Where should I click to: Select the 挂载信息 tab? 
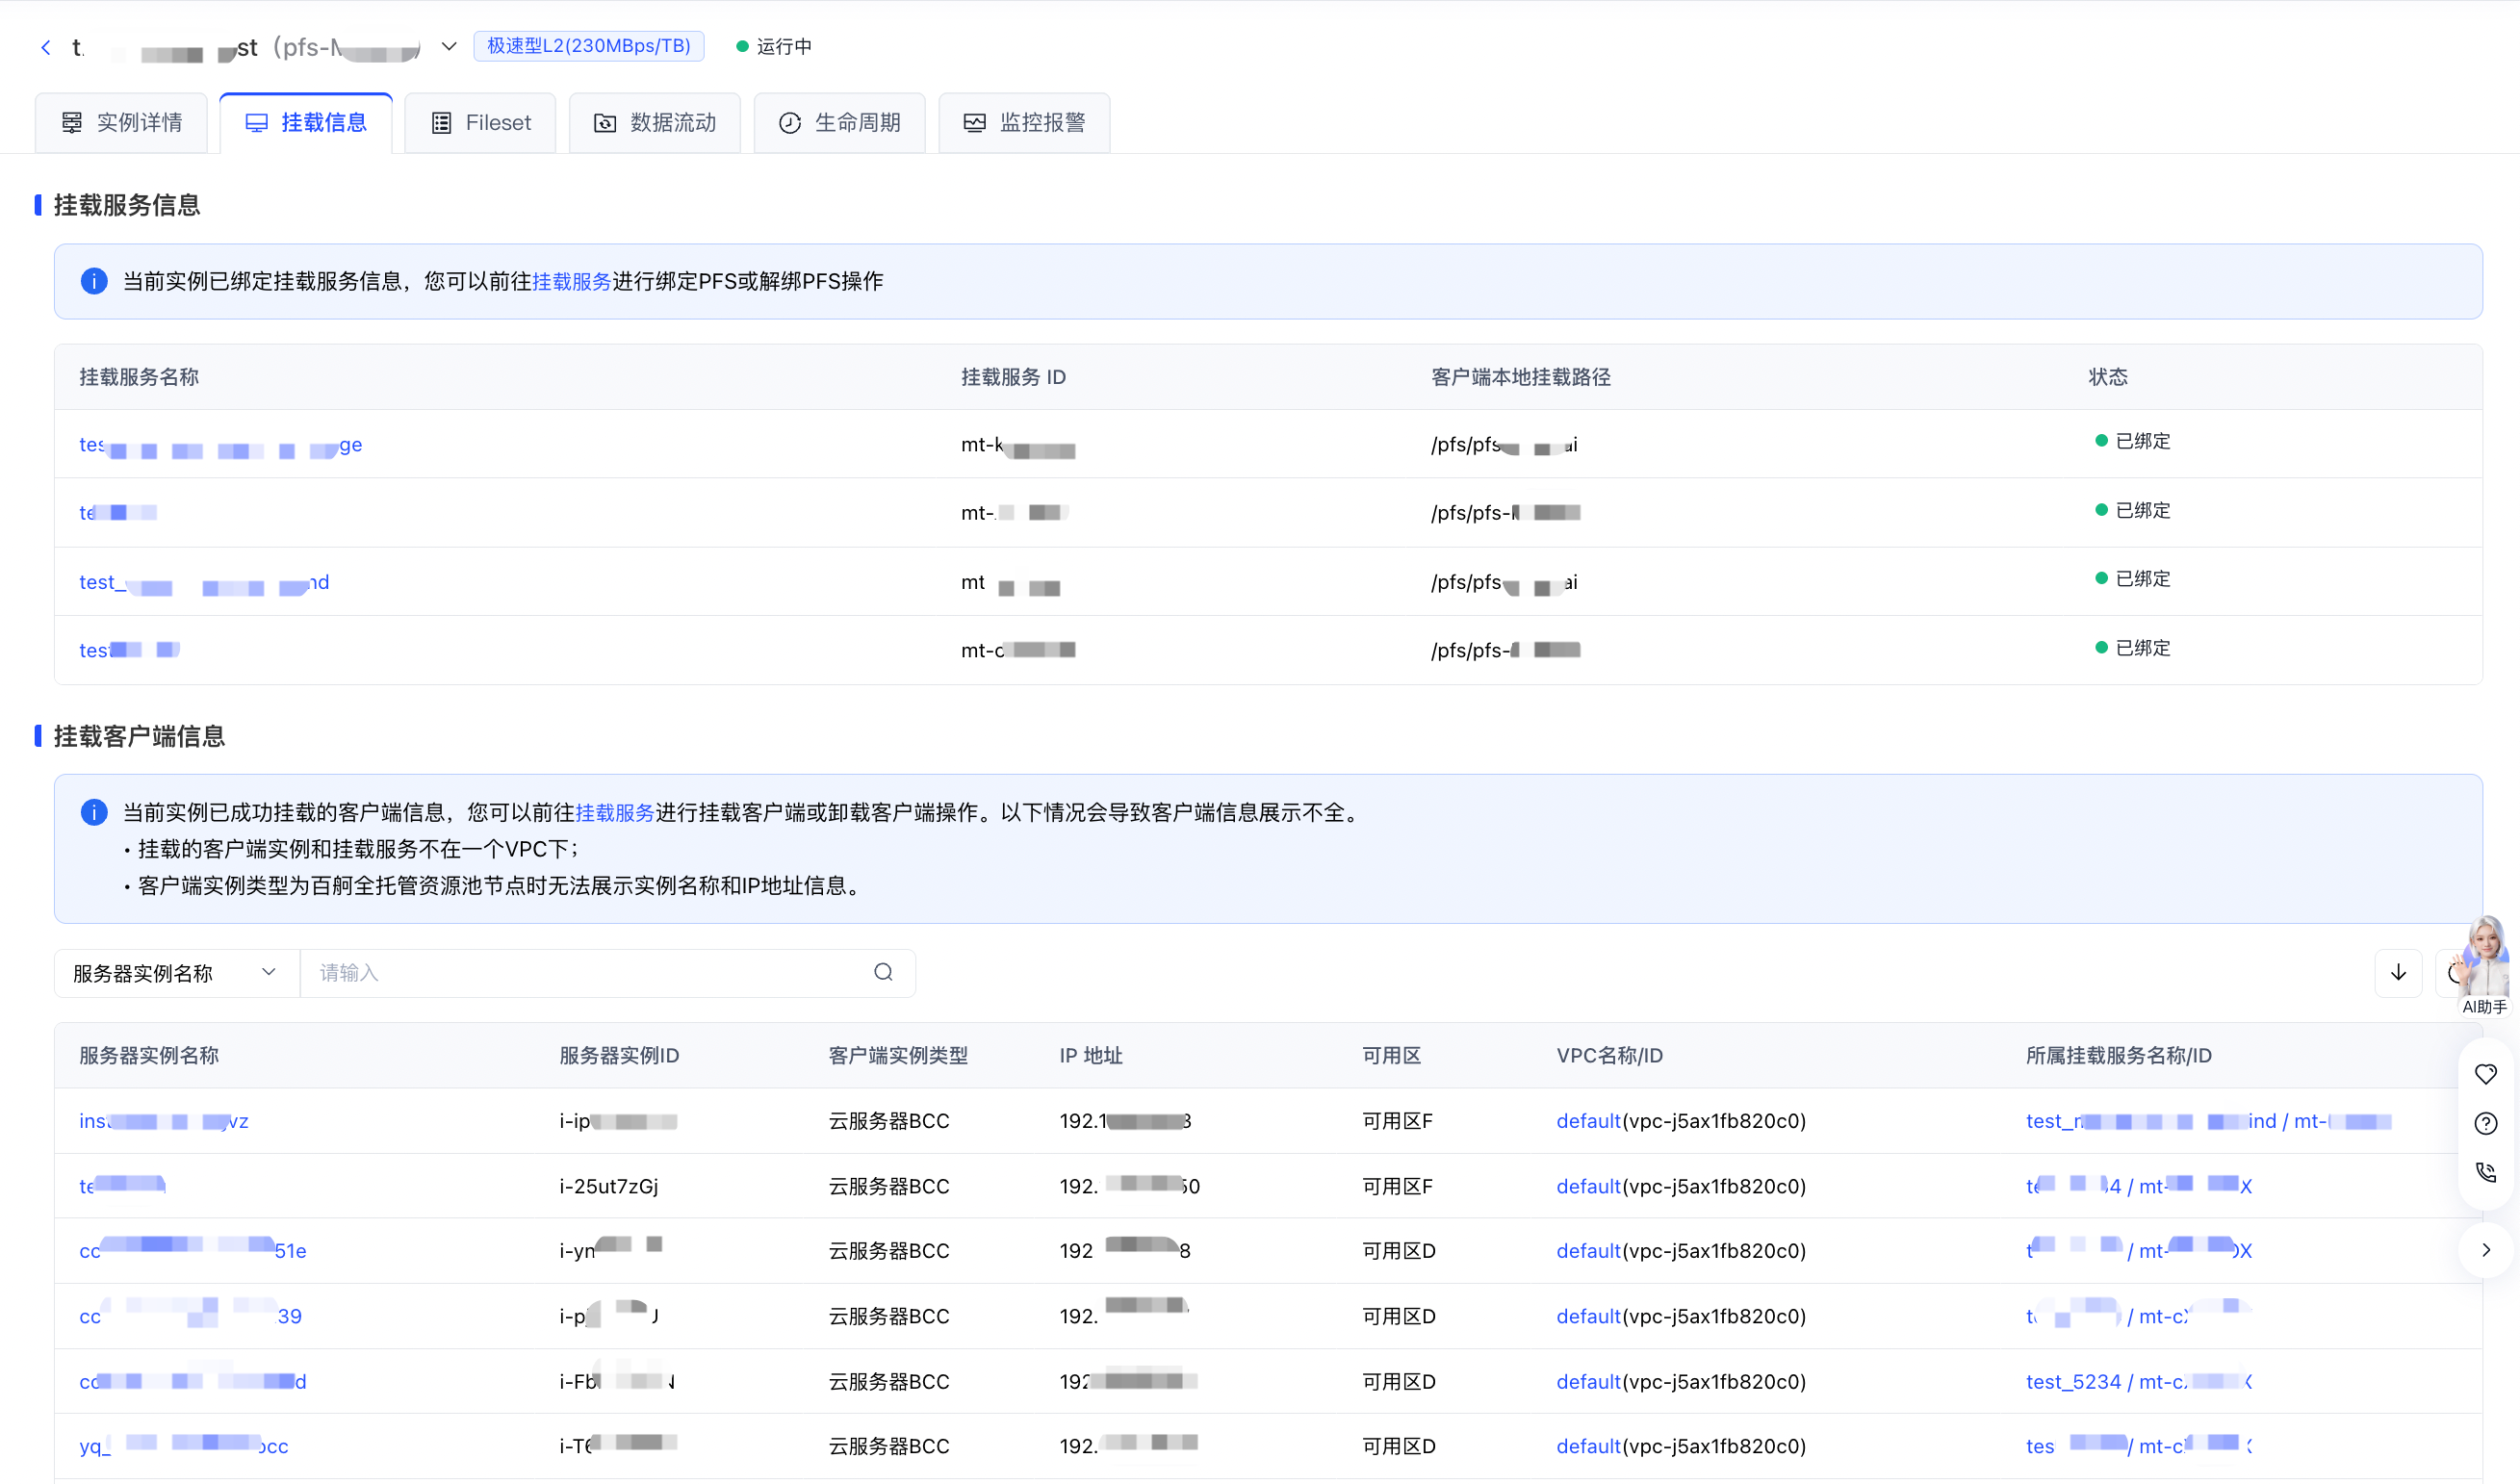[x=306, y=123]
